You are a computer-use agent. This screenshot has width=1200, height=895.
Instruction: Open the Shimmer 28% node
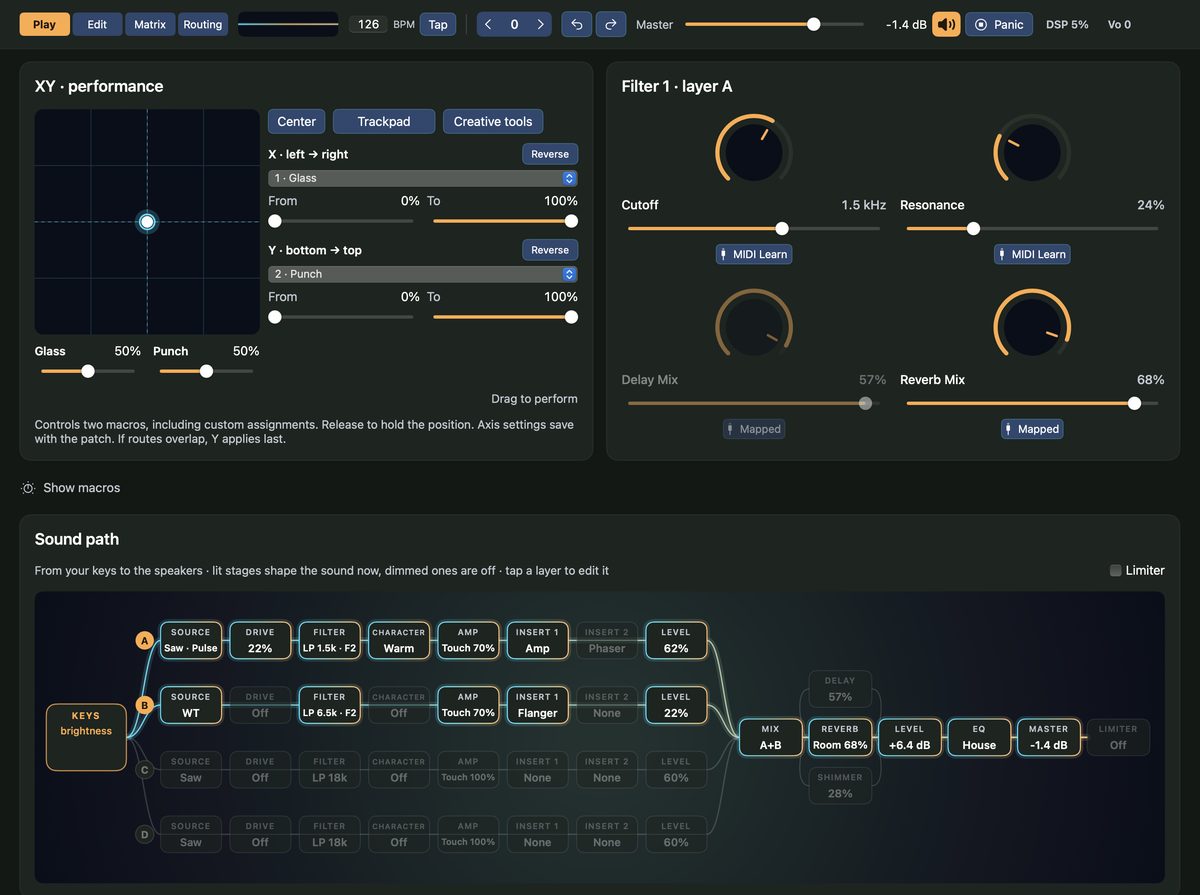click(840, 785)
